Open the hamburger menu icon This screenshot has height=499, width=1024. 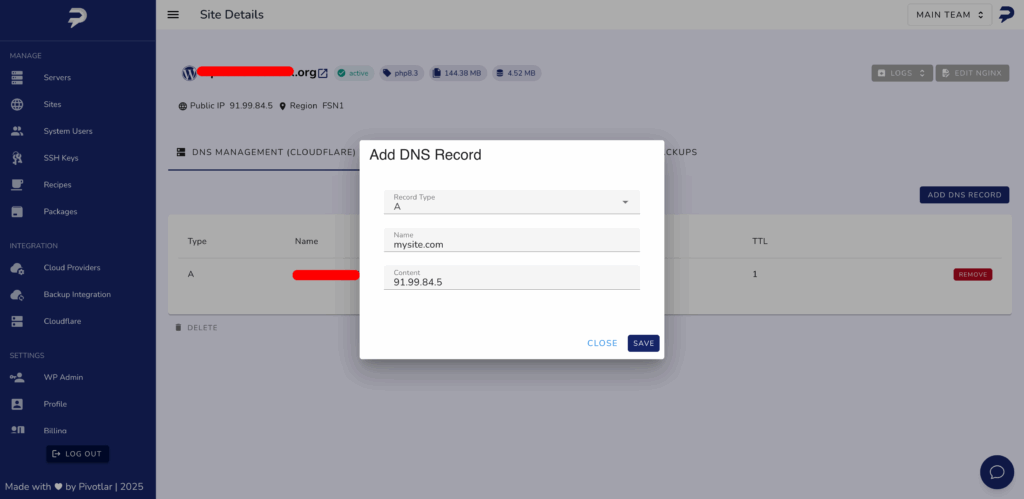click(x=173, y=14)
